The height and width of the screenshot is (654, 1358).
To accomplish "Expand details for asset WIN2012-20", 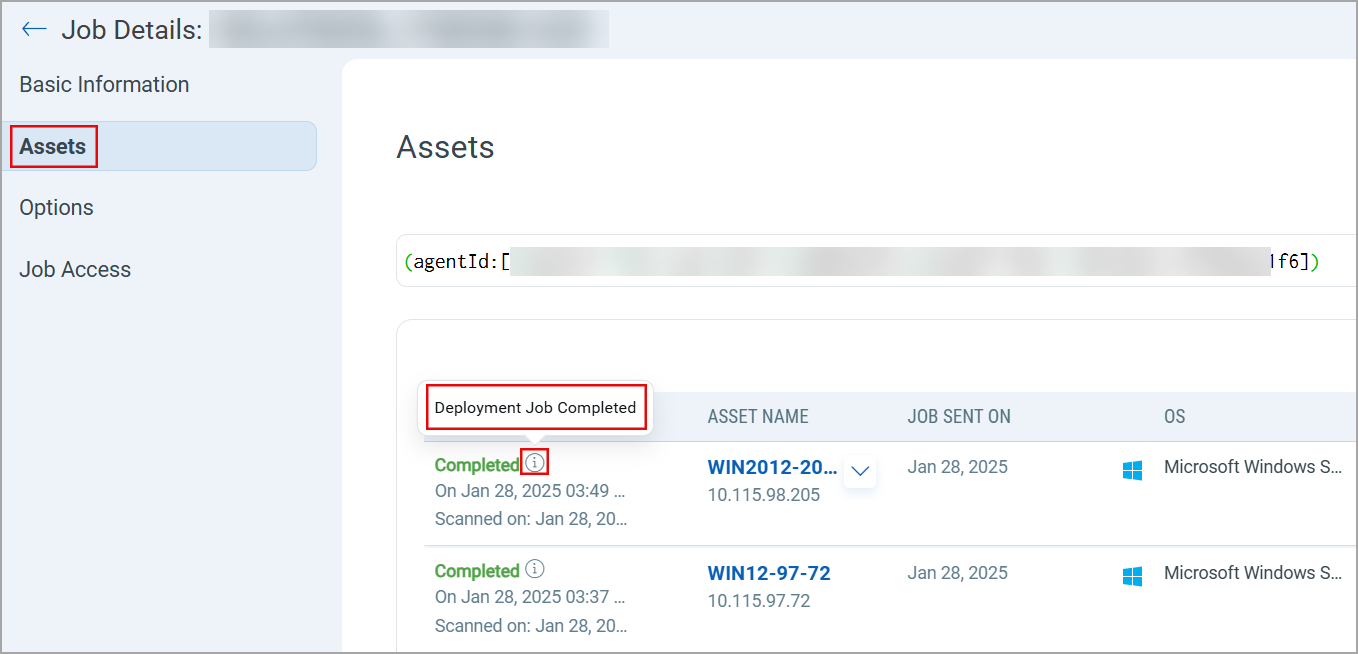I will [860, 470].
